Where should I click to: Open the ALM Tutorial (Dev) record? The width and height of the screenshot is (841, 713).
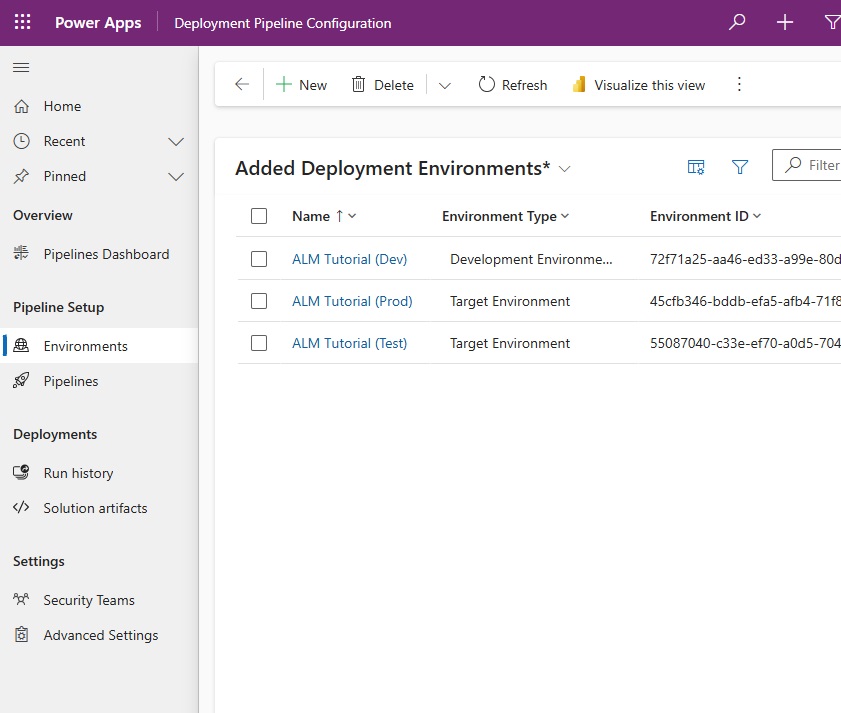pyautogui.click(x=349, y=259)
